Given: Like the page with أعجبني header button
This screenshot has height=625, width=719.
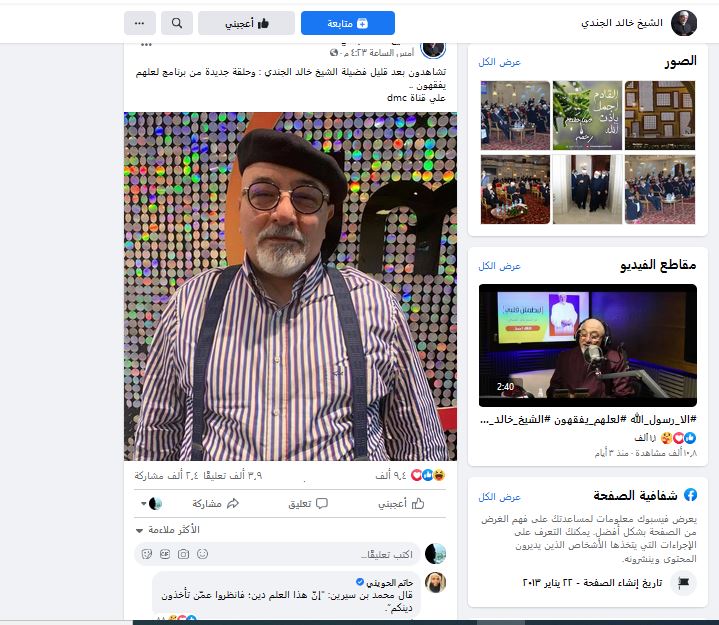Looking at the screenshot, I should pos(247,23).
